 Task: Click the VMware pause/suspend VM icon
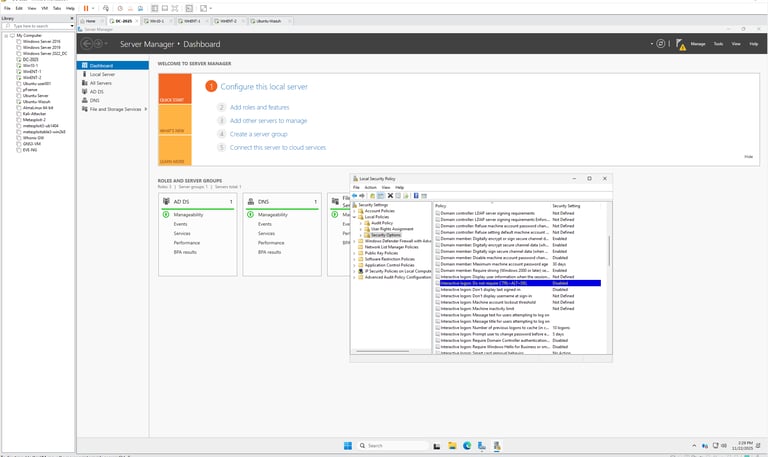pos(86,8)
